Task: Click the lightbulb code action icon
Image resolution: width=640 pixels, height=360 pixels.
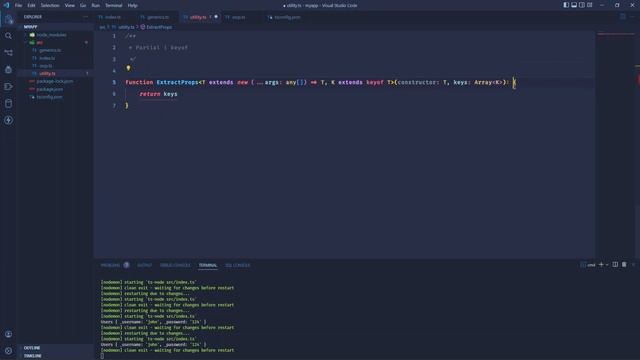Action: click(128, 68)
